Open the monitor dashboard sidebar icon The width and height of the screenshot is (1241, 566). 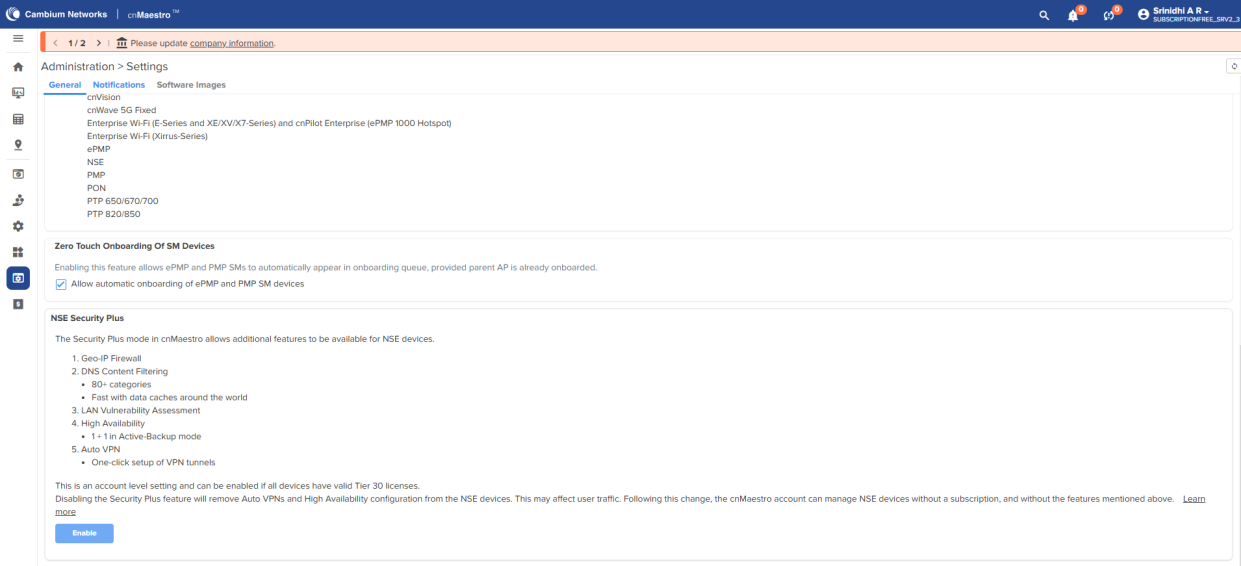tap(17, 93)
